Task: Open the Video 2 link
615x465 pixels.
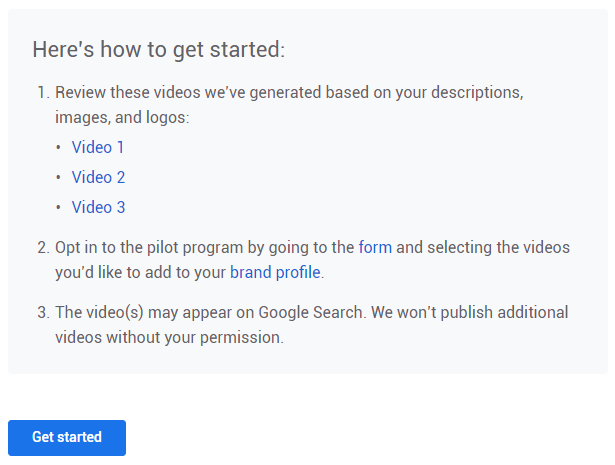Action: 98,177
